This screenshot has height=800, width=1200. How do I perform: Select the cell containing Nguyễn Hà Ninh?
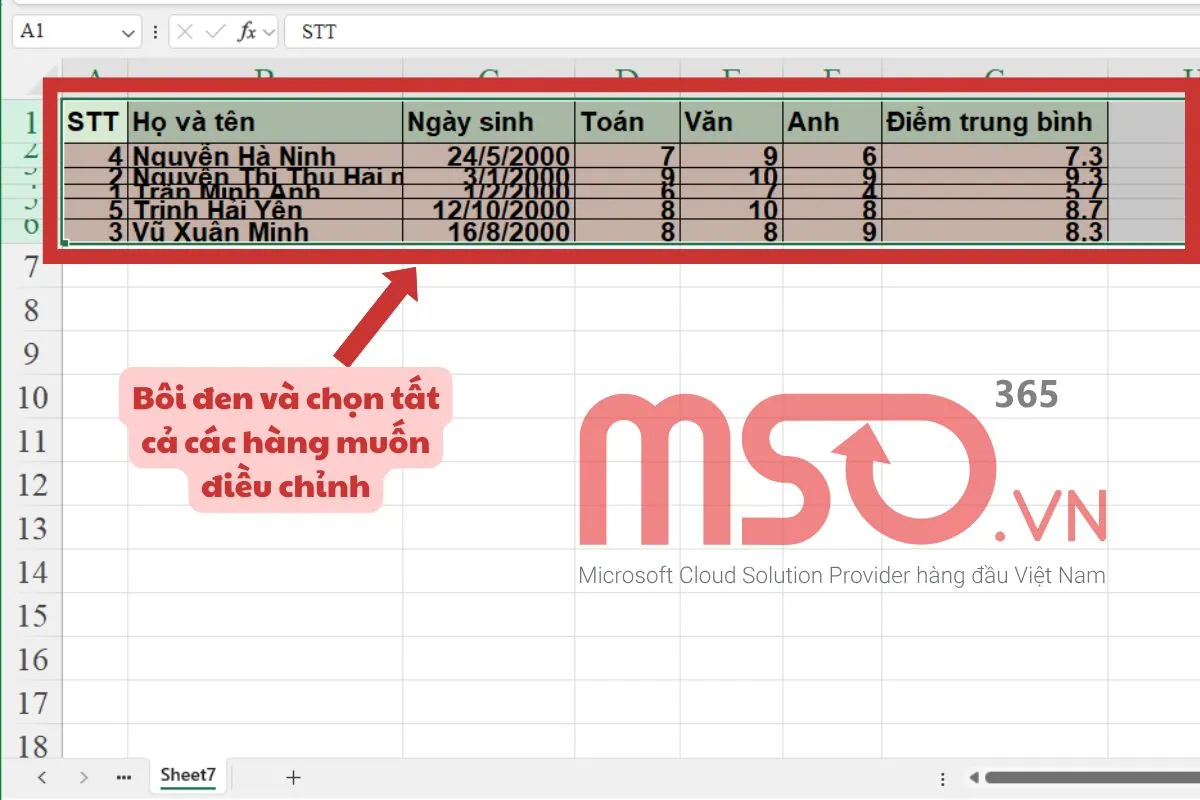265,156
